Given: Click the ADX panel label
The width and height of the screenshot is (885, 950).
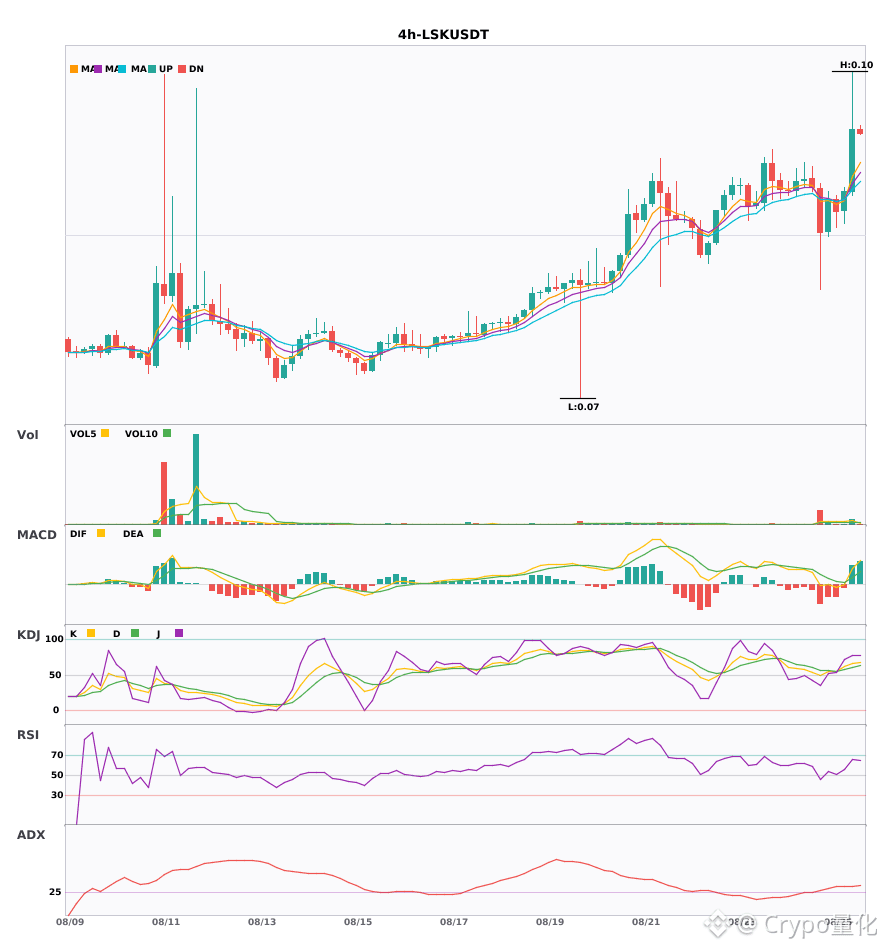Looking at the screenshot, I should [x=31, y=835].
